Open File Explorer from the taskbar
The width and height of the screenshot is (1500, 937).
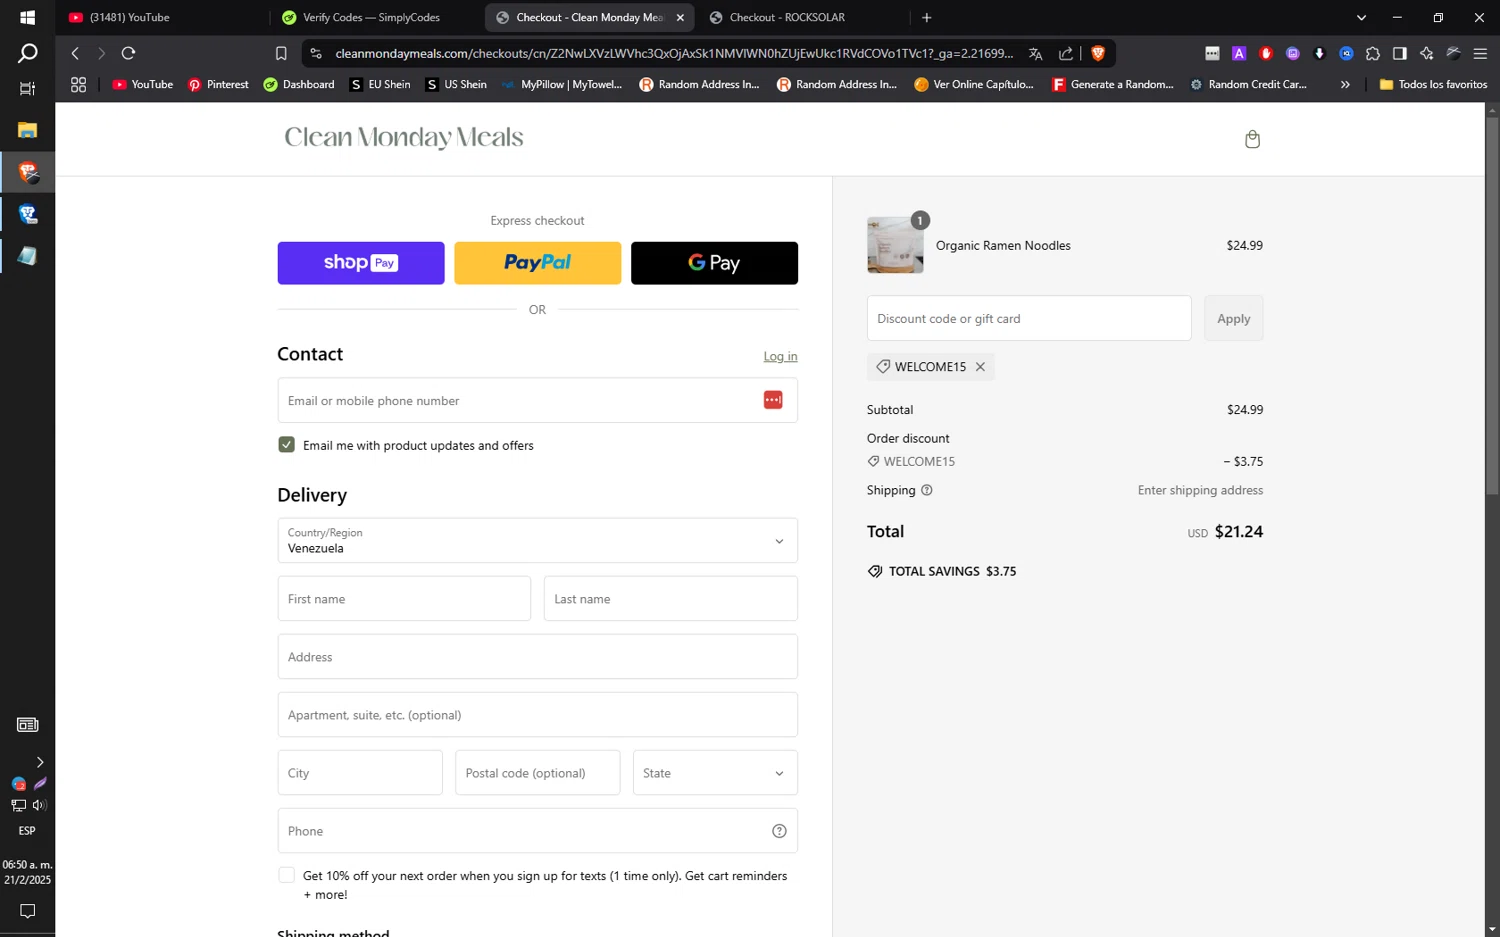(27, 130)
